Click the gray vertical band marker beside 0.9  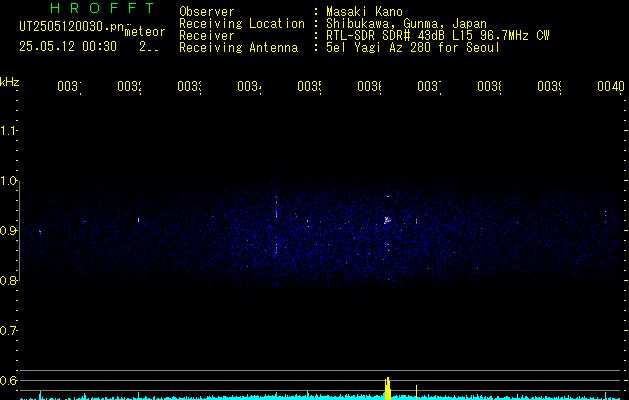(19, 231)
